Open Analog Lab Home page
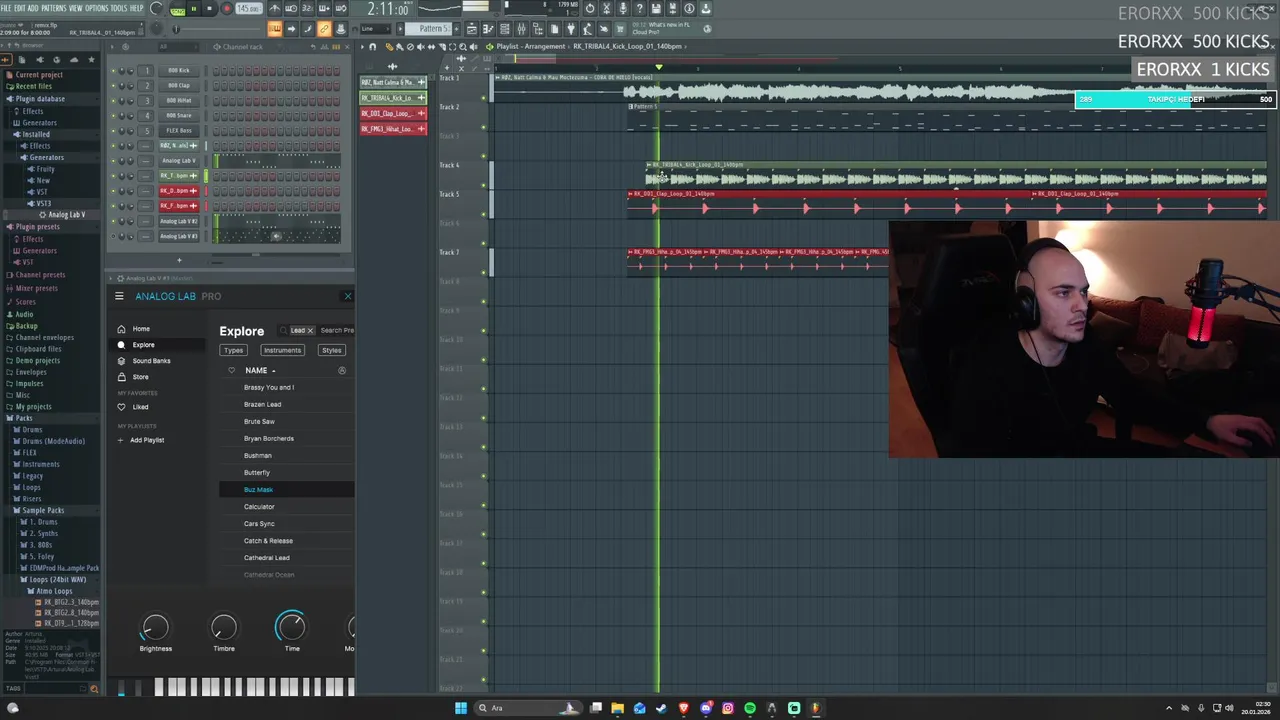 pyautogui.click(x=141, y=329)
